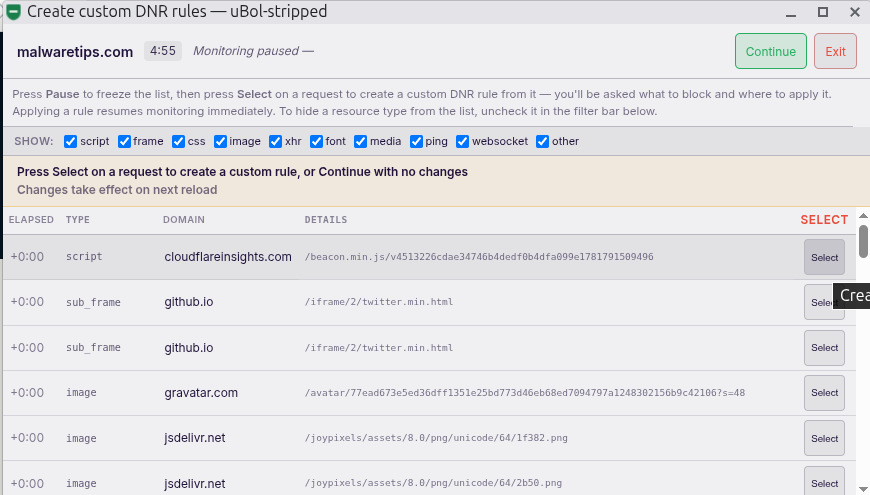Click the request list scrollbar thumb
This screenshot has height=495, width=870.
[x=863, y=241]
